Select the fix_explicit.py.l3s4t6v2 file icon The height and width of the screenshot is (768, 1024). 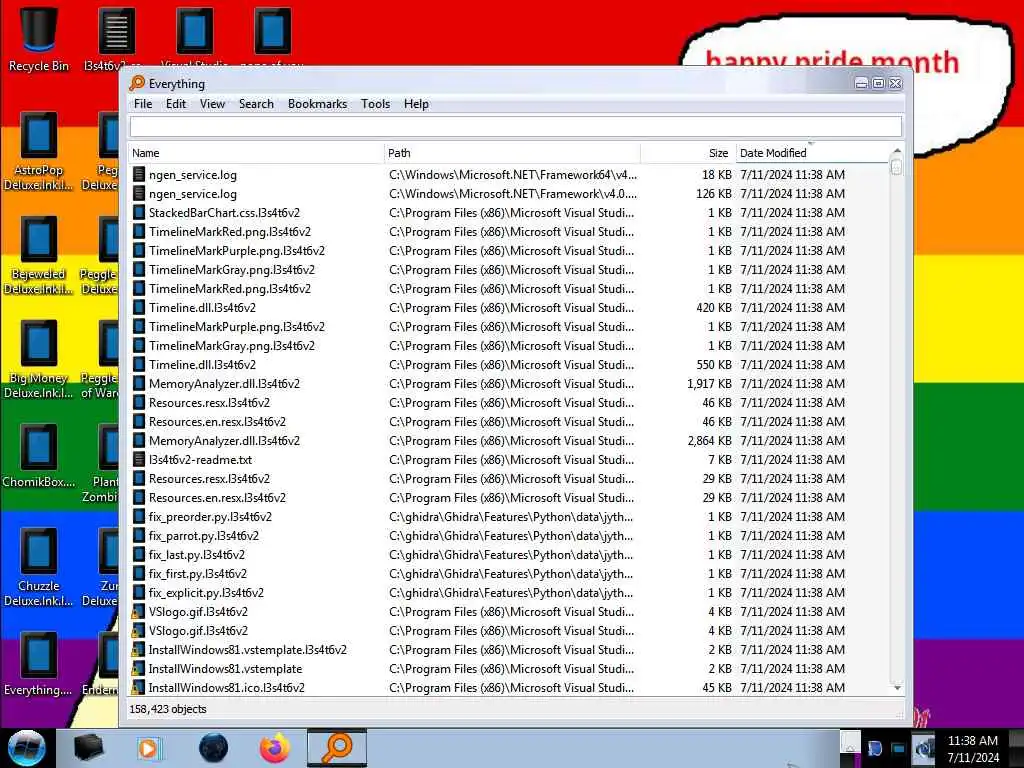pyautogui.click(x=138, y=592)
